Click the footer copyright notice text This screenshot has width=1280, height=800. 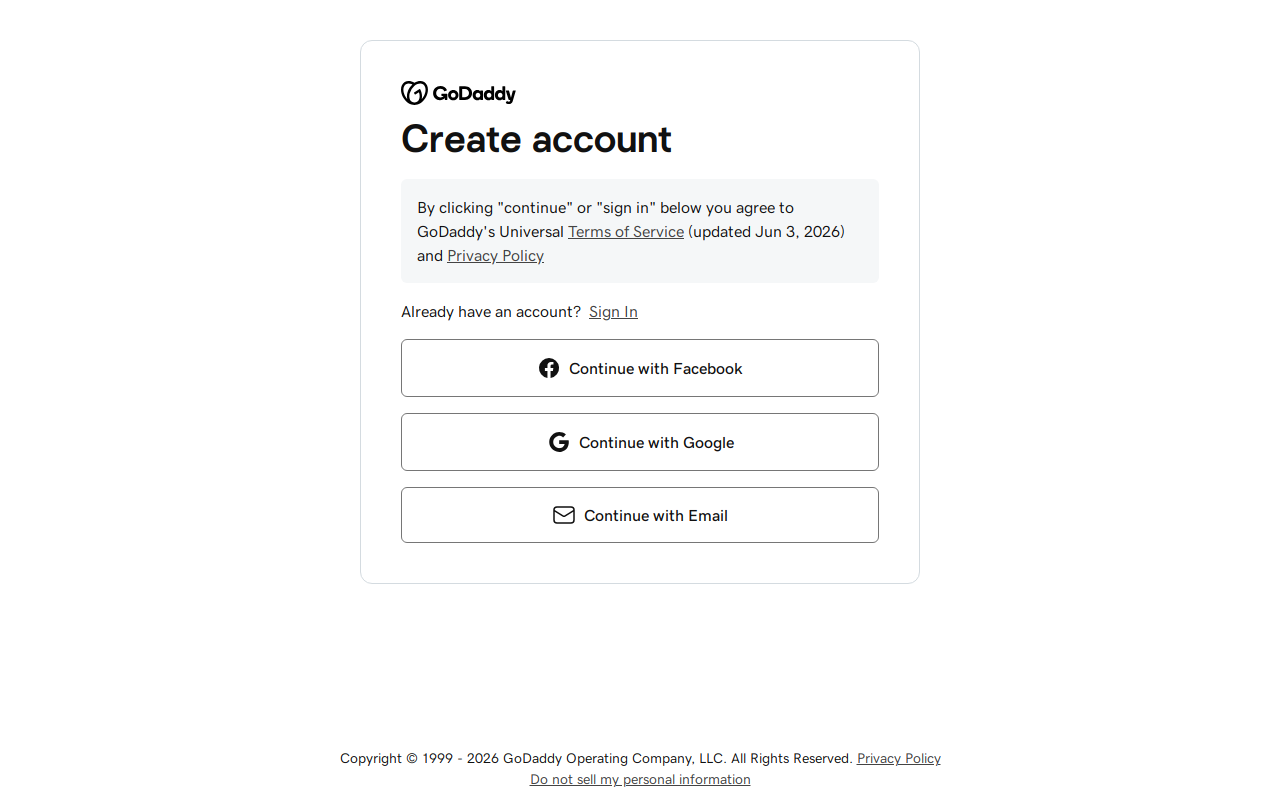[596, 759]
